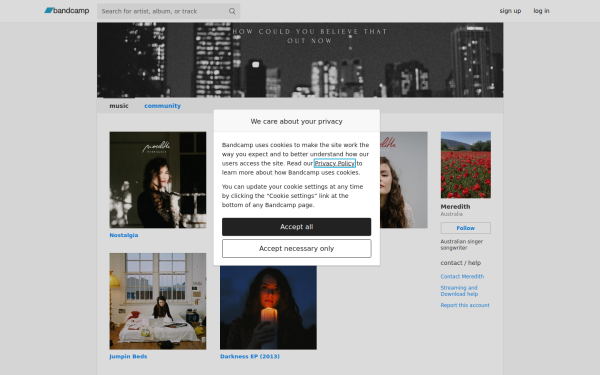
Task: Click the Report this account link
Action: [465, 305]
